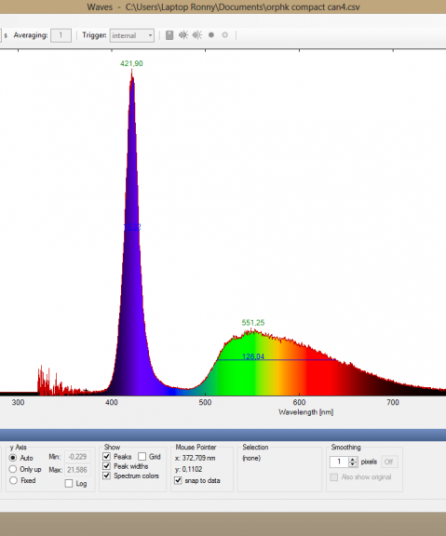Toggle the Peaks checkbox

click(107, 456)
